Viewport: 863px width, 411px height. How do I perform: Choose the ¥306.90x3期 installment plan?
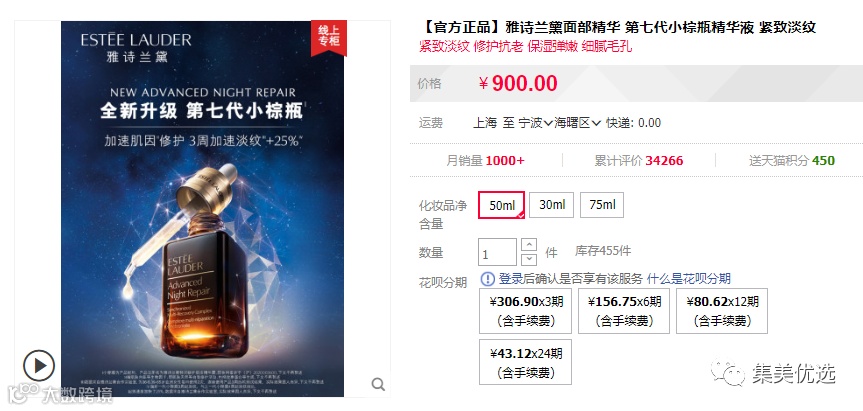pos(526,311)
